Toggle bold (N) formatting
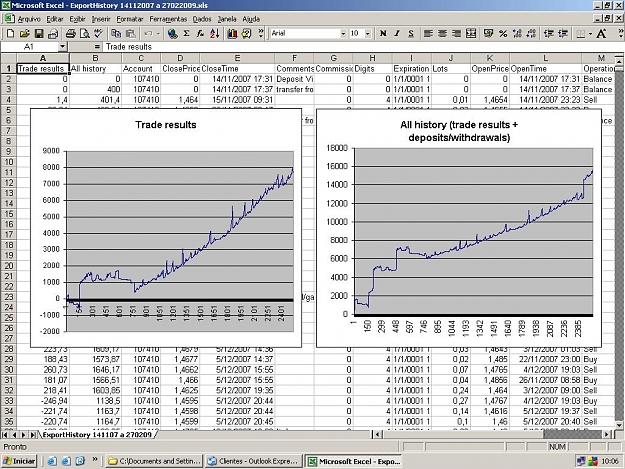The height and width of the screenshot is (469, 625). [383, 33]
